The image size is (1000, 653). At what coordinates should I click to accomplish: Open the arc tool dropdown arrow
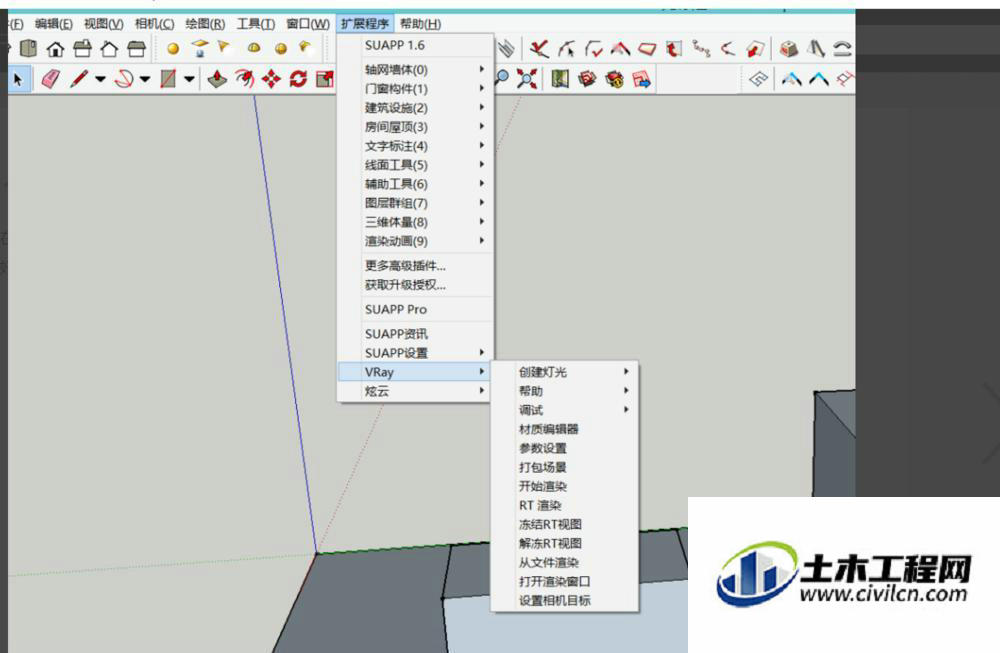145,79
